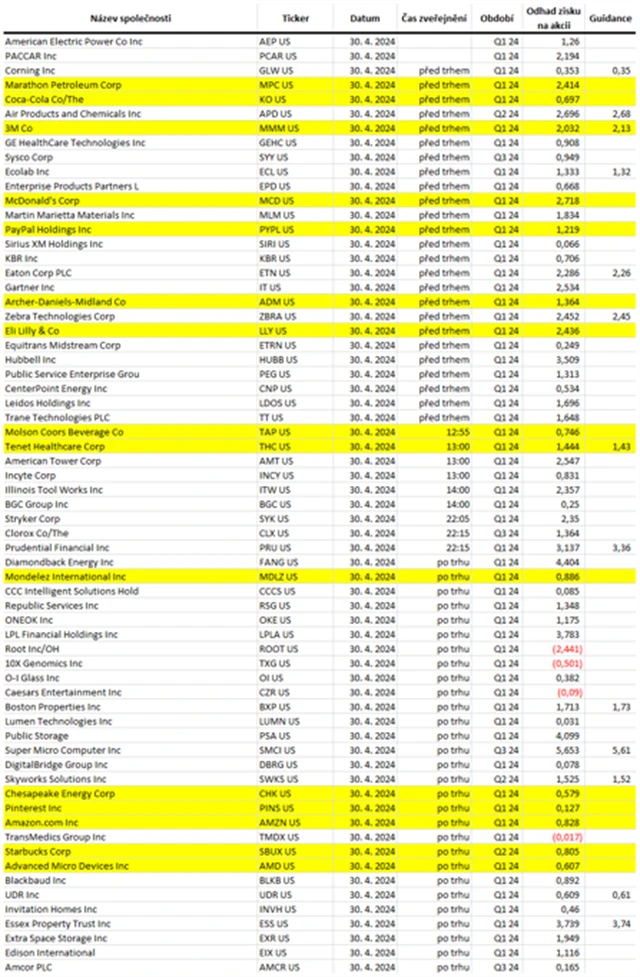
Task: Select the 3M Co company cell
Action: (19, 128)
